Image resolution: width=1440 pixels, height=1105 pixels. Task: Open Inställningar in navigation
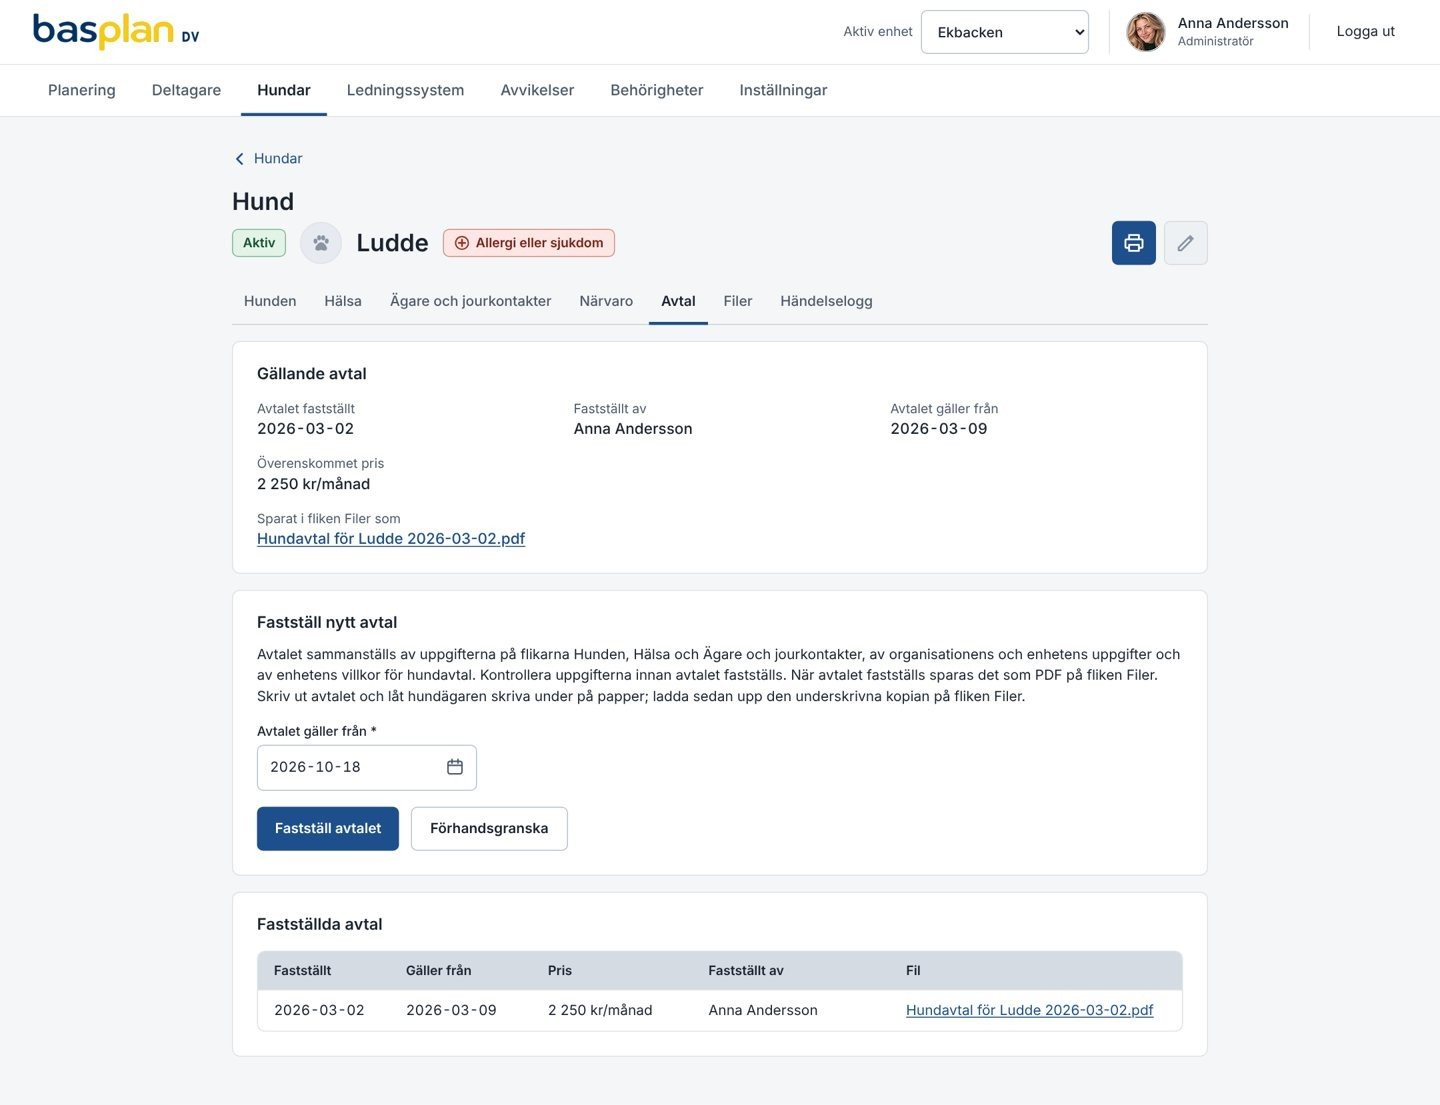(x=783, y=90)
